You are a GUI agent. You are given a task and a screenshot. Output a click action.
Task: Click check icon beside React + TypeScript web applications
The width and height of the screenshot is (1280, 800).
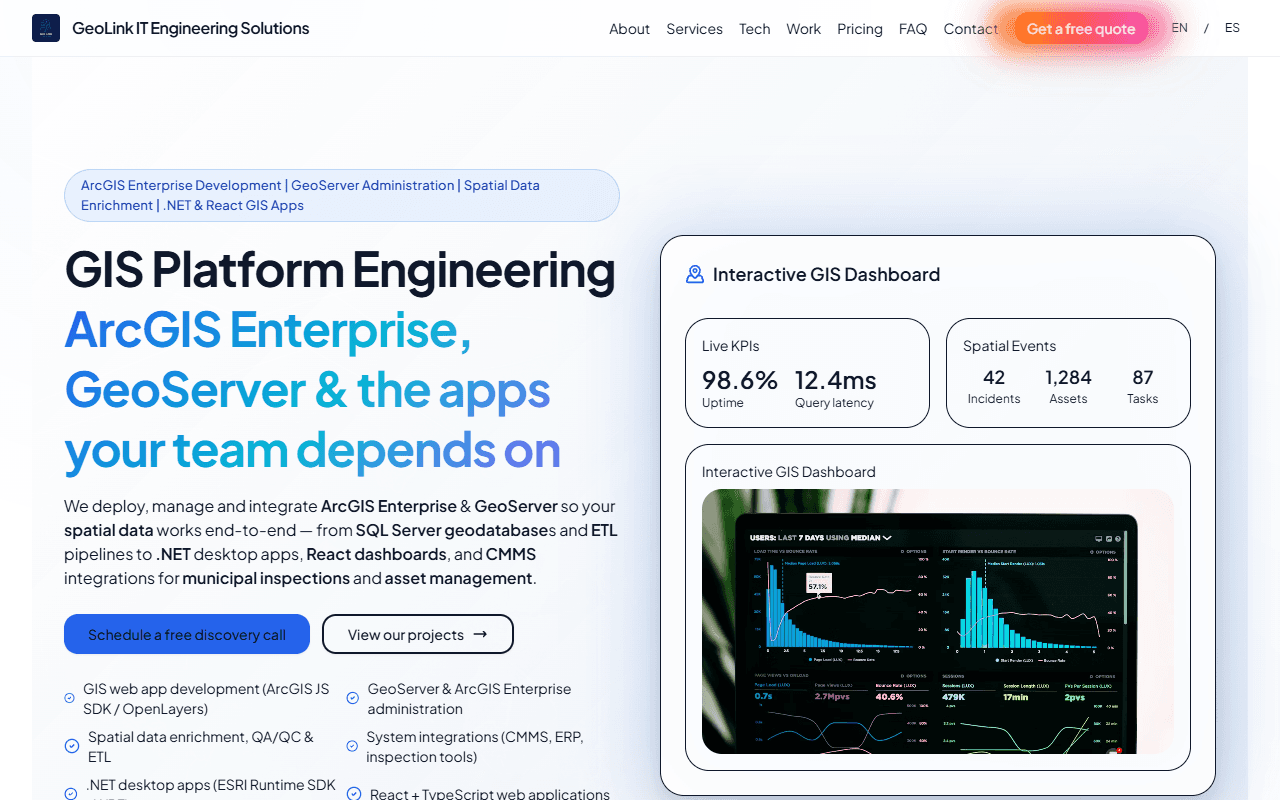click(x=354, y=793)
